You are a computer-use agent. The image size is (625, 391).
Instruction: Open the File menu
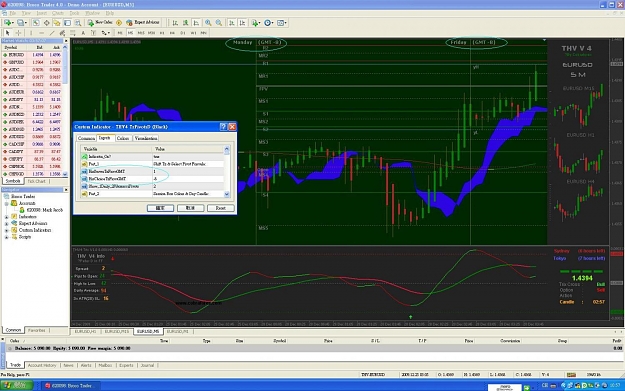(12, 13)
